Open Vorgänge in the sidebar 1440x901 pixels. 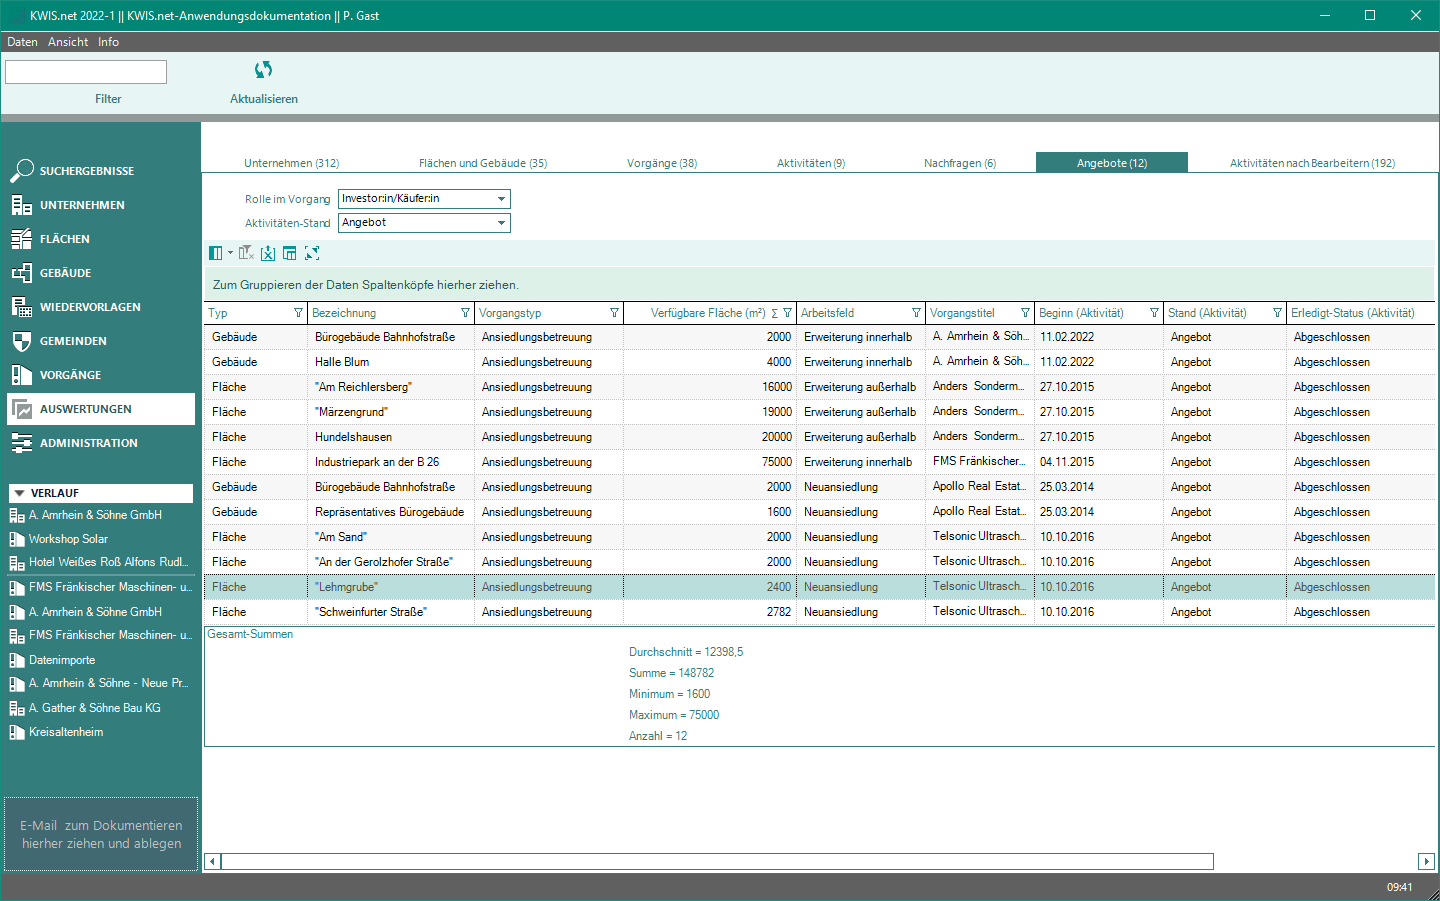100,375
